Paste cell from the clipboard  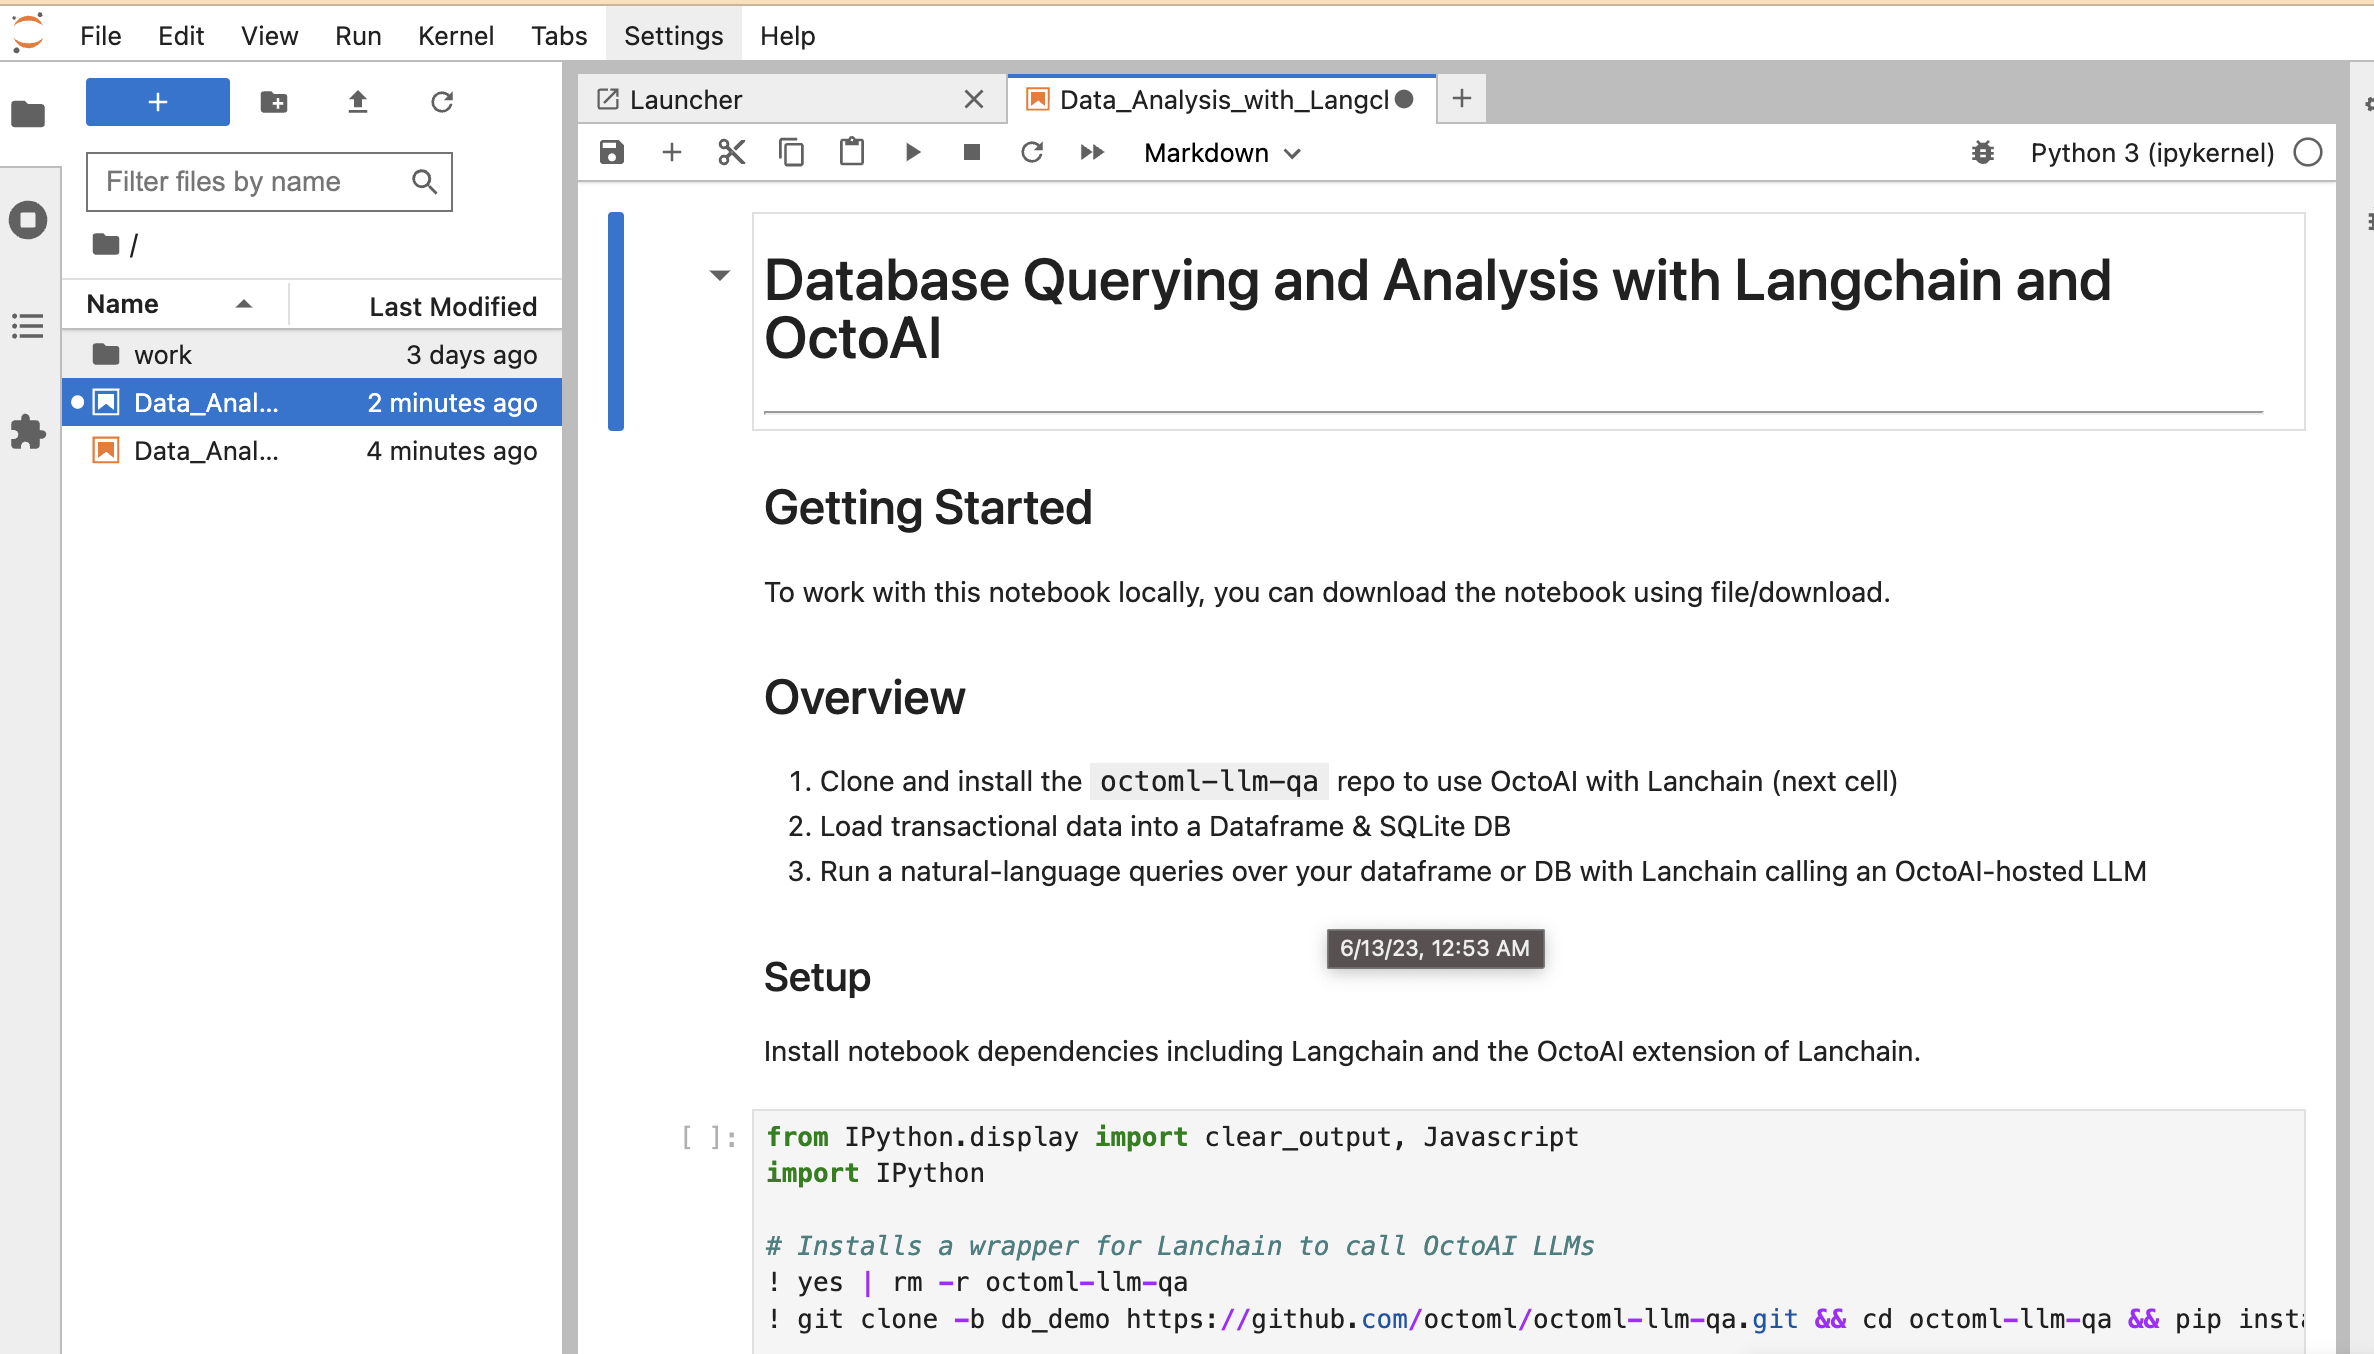(852, 152)
